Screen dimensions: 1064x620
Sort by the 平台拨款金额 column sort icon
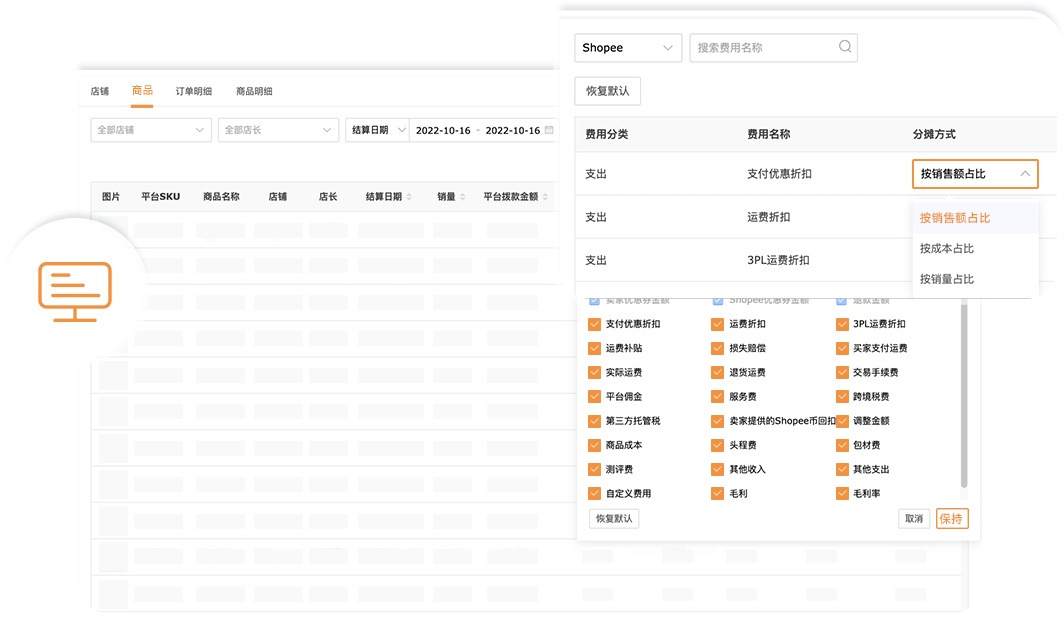545,198
